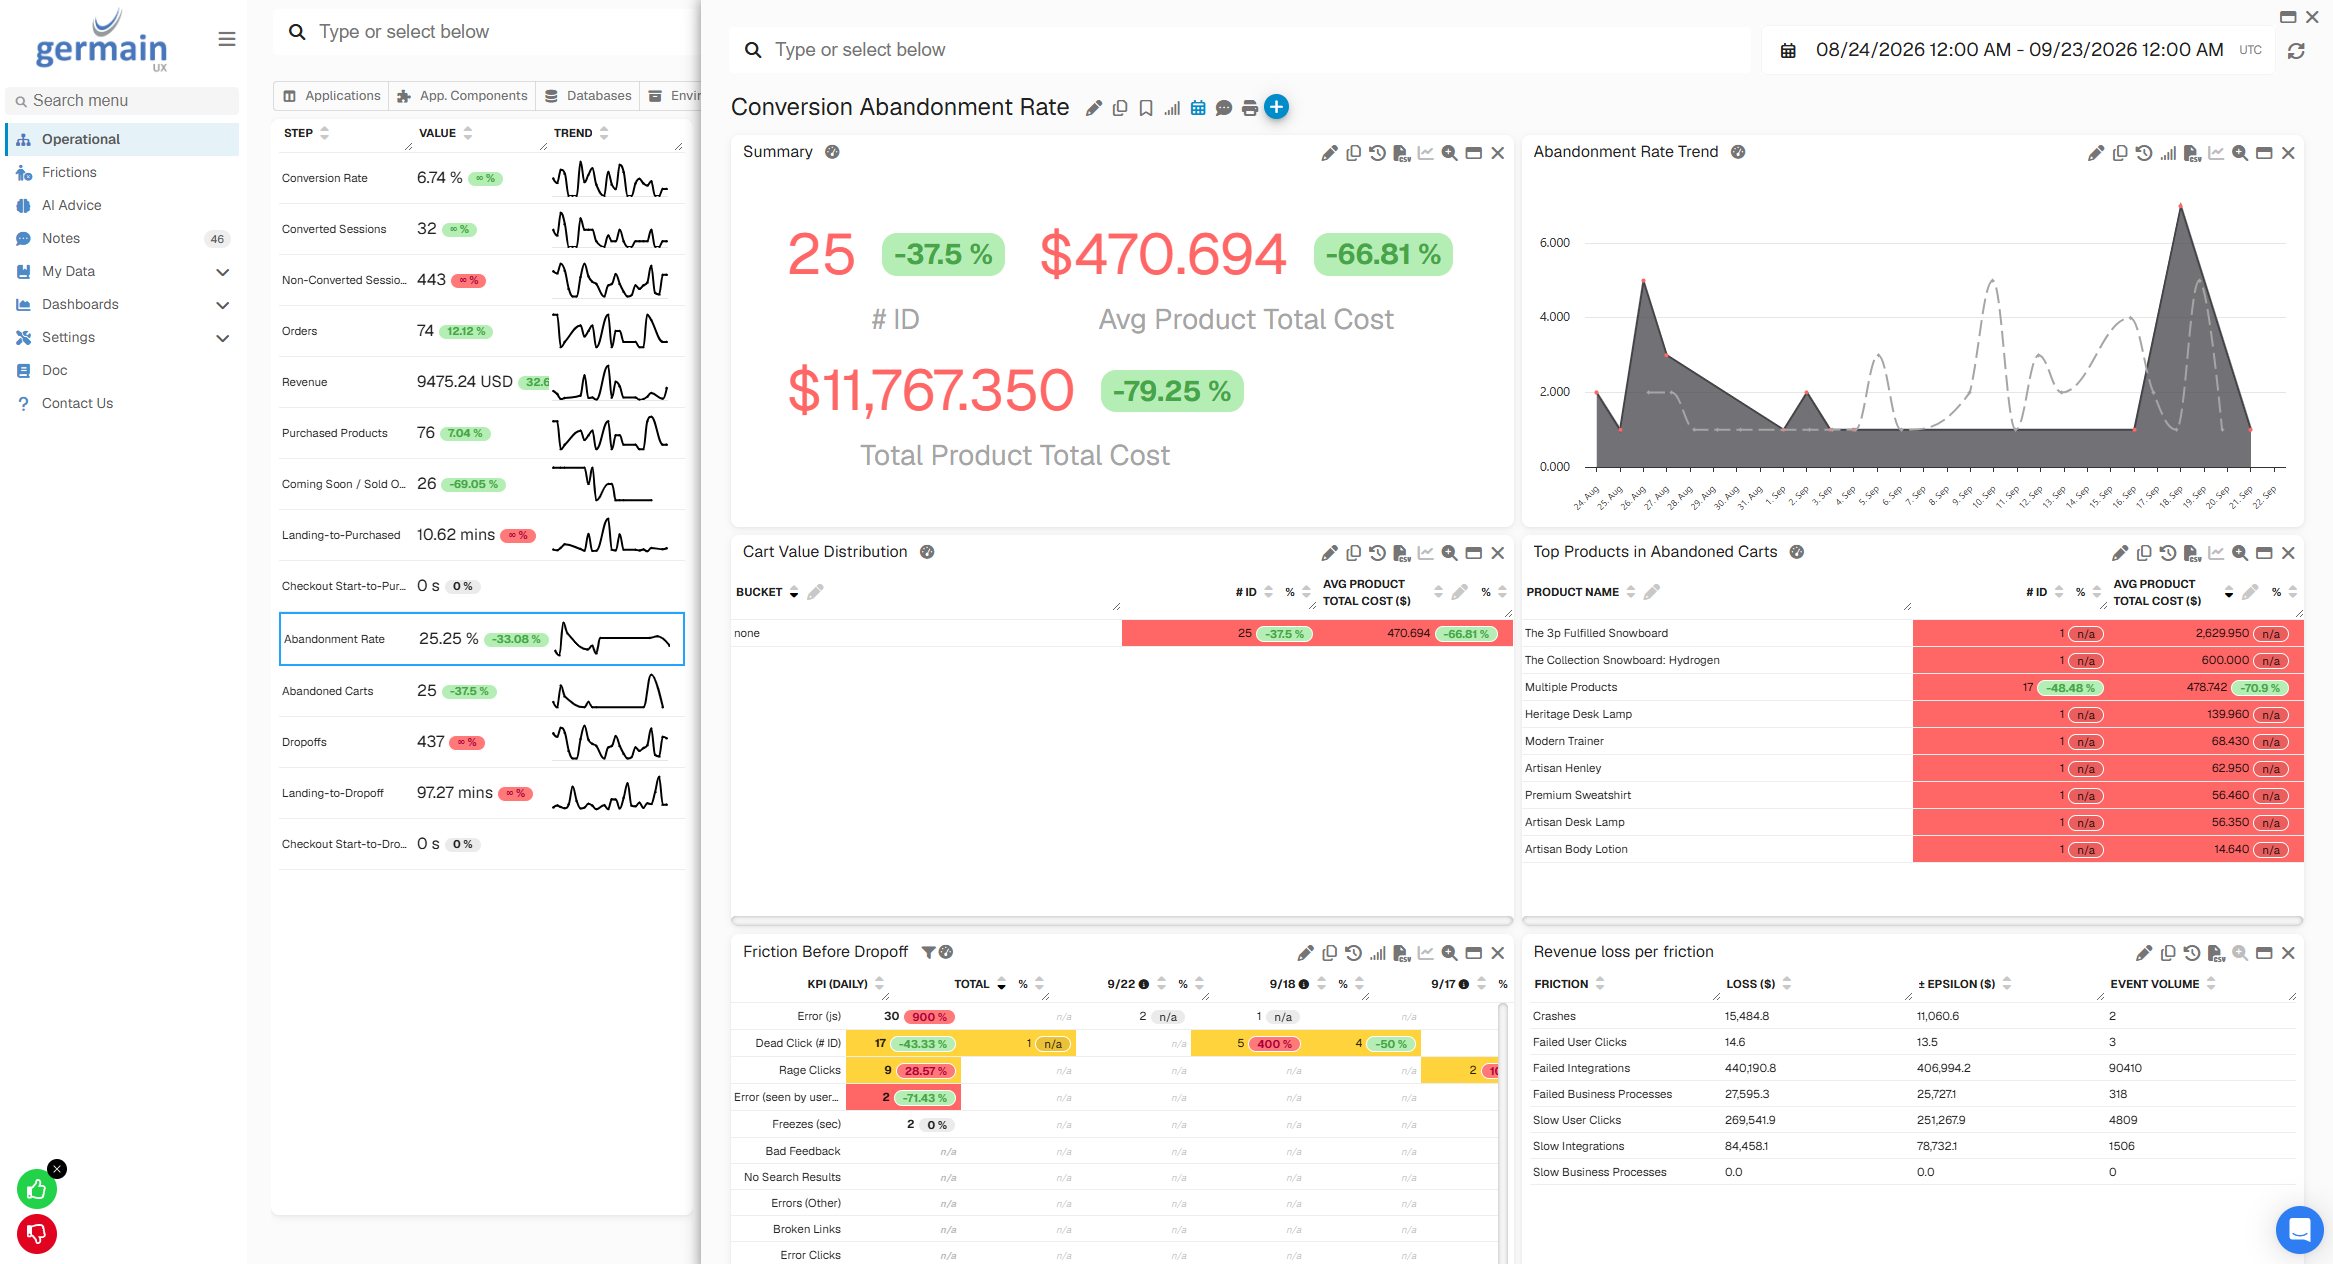
Task: Refresh data with the reload icon
Action: pyautogui.click(x=2296, y=50)
